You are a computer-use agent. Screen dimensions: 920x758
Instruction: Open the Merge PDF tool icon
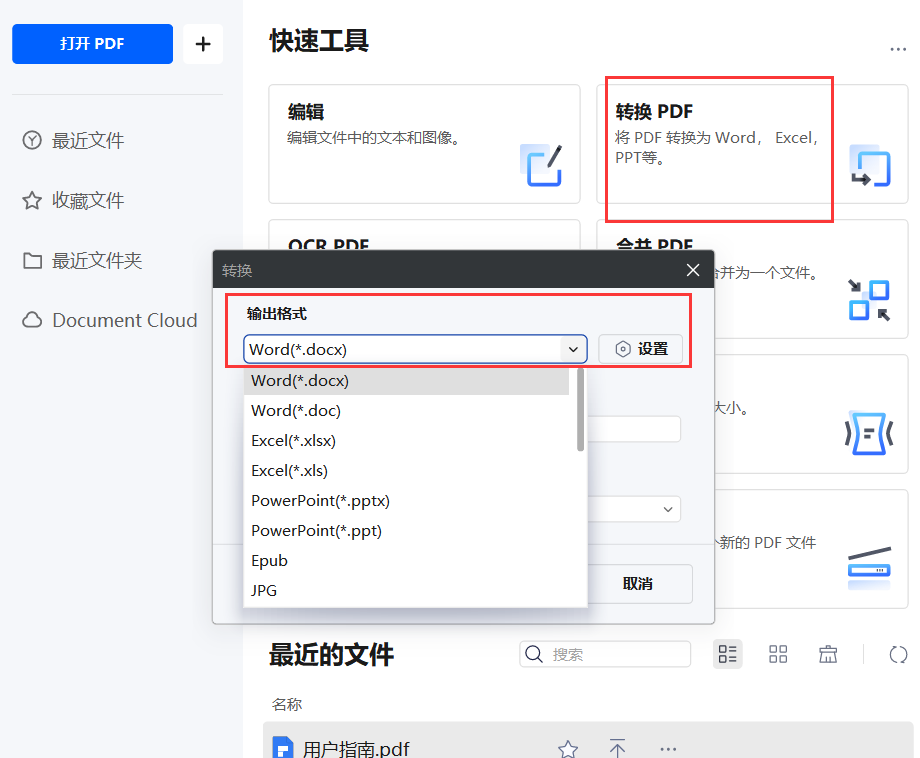(869, 299)
